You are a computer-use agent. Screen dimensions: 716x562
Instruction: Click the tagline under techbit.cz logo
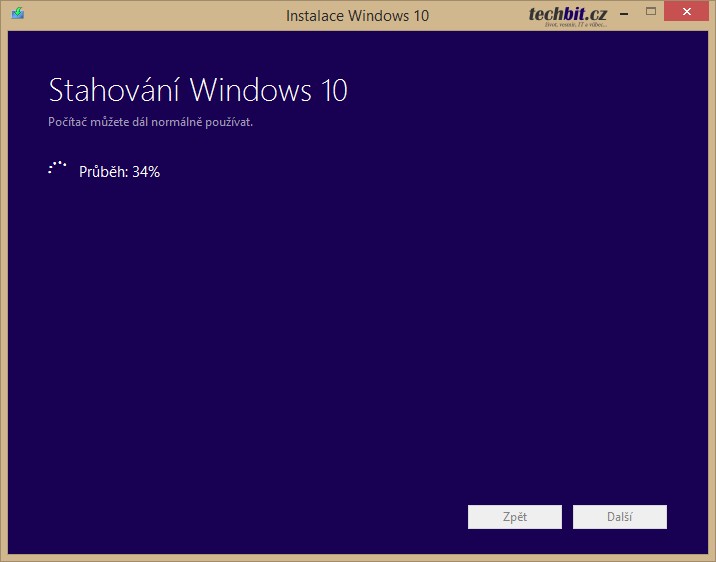tap(576, 25)
